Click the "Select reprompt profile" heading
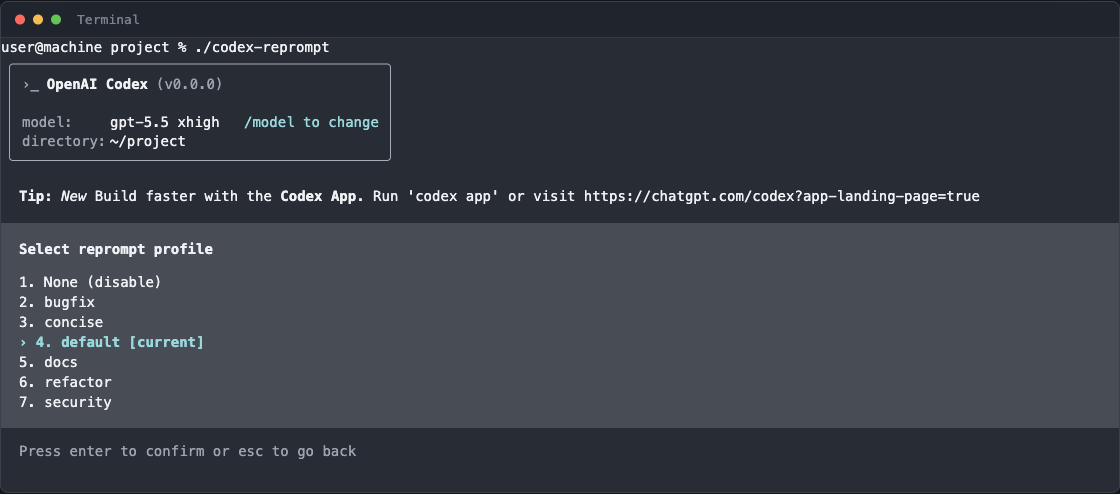 coord(116,249)
